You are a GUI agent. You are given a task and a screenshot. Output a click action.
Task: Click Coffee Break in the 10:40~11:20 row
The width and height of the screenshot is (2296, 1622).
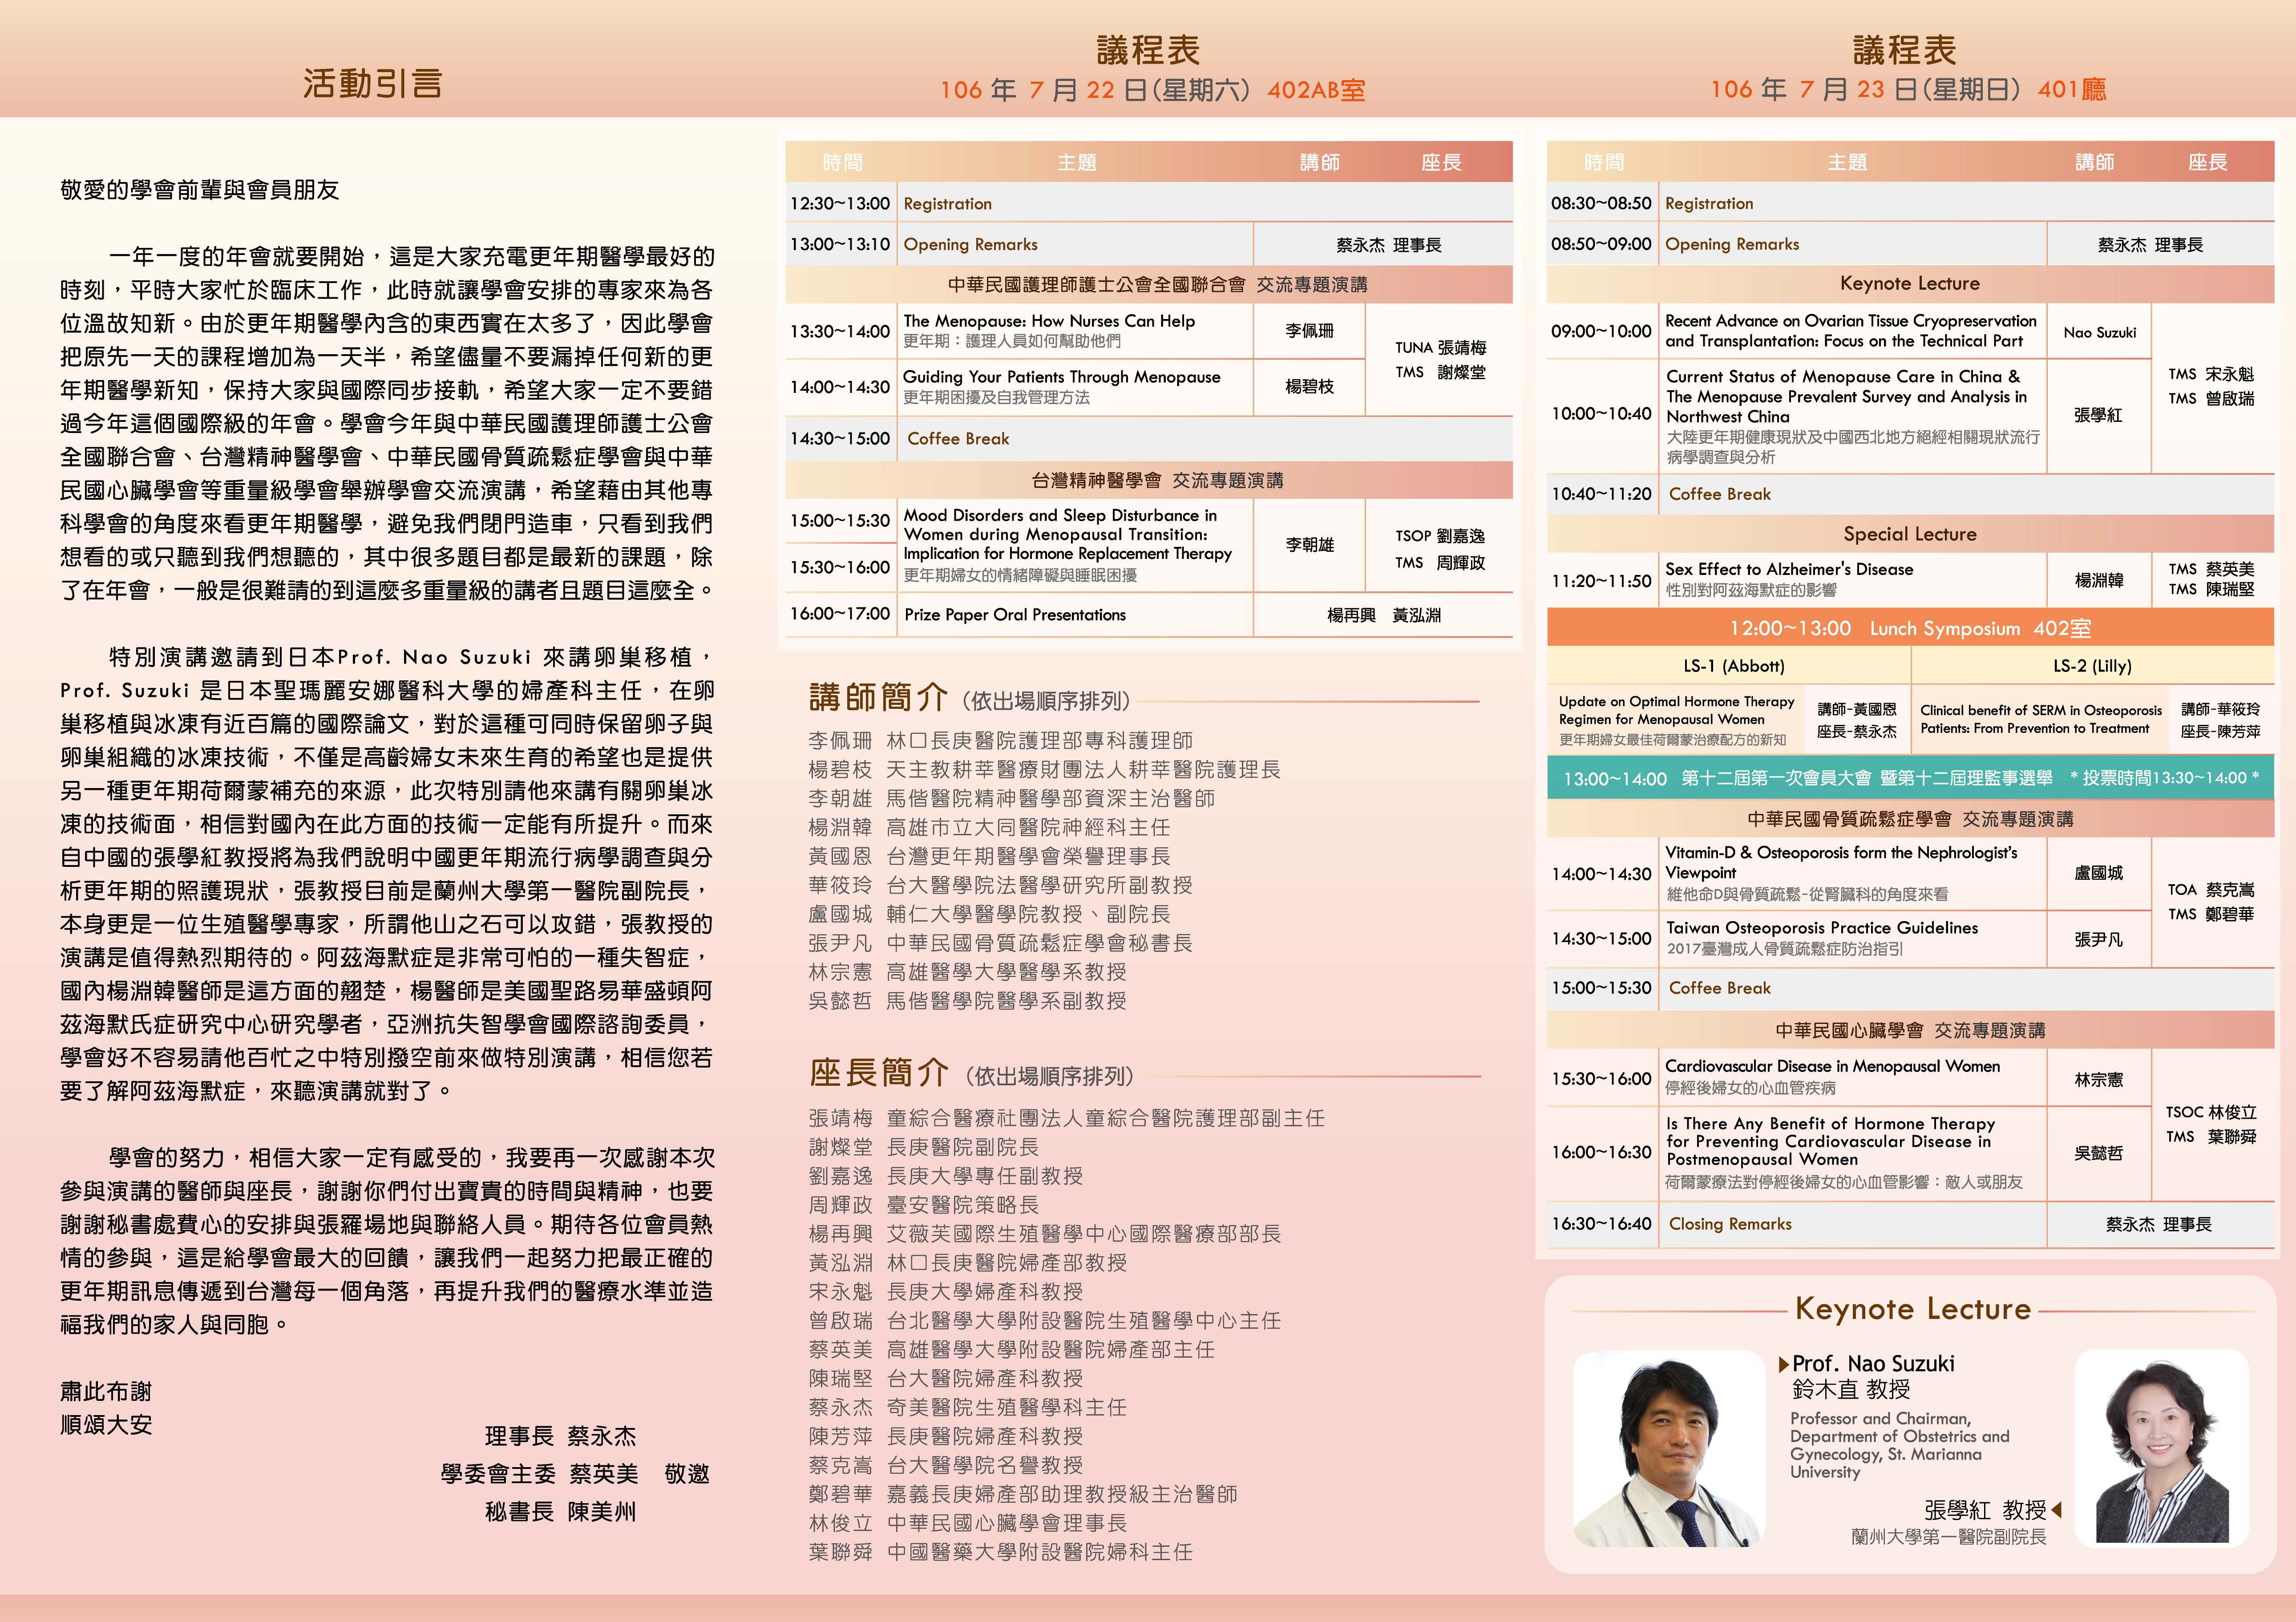(x=1720, y=494)
